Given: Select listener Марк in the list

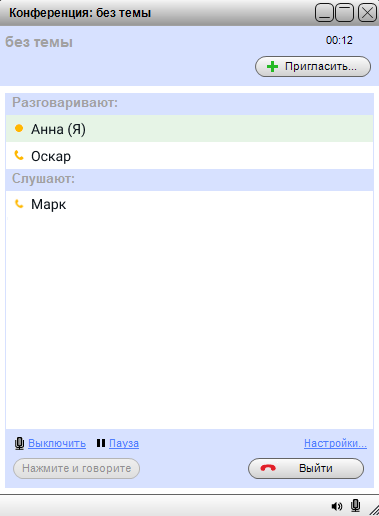Looking at the screenshot, I should point(189,204).
